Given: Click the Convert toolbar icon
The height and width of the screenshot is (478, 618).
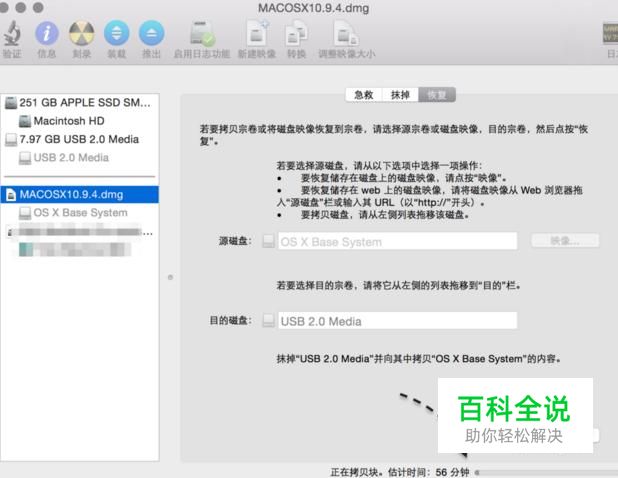Looking at the screenshot, I should (296, 33).
